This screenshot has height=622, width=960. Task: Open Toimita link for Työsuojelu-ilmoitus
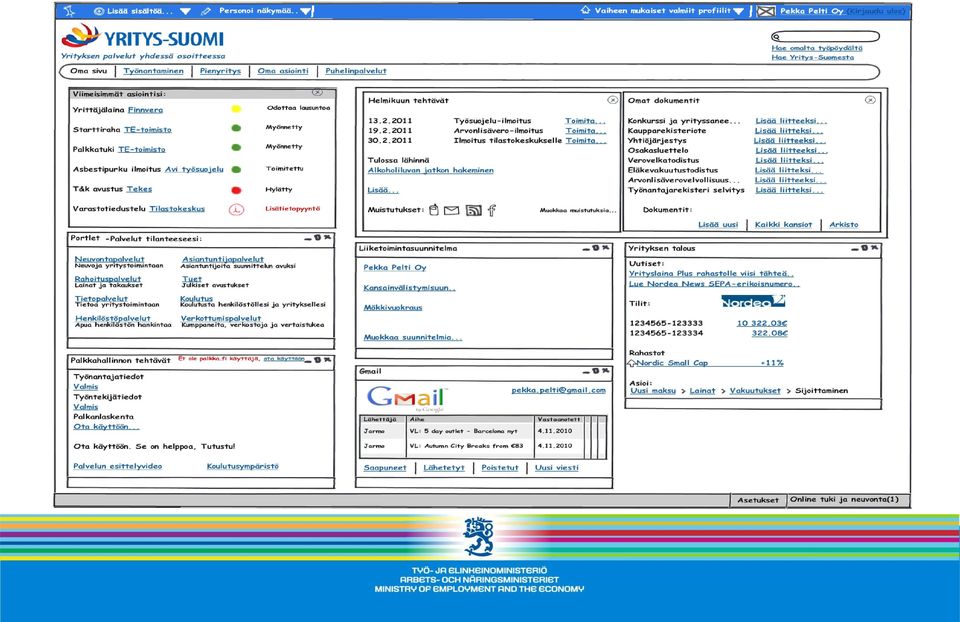[x=585, y=121]
